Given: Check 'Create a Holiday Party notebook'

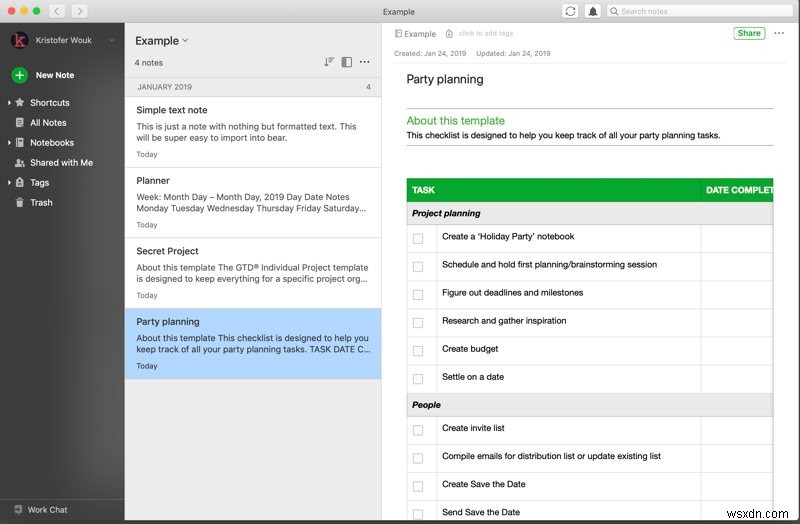Looking at the screenshot, I should tap(418, 239).
